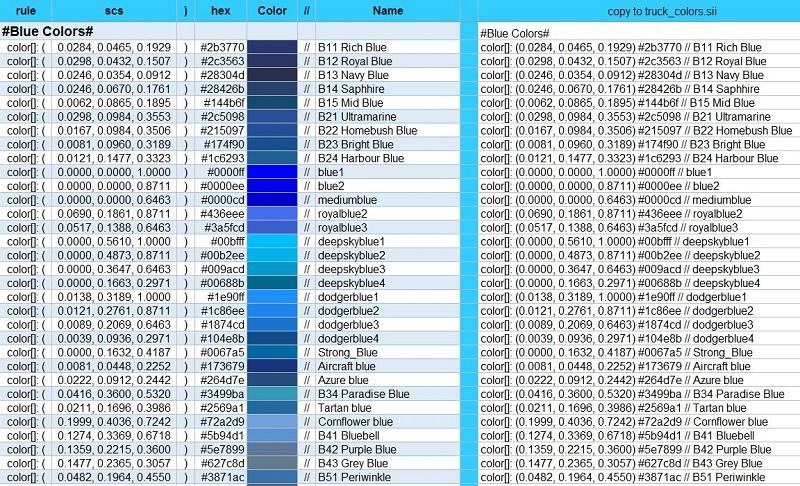Click the Cornflower blue color swatch
800x486 pixels.
point(272,422)
